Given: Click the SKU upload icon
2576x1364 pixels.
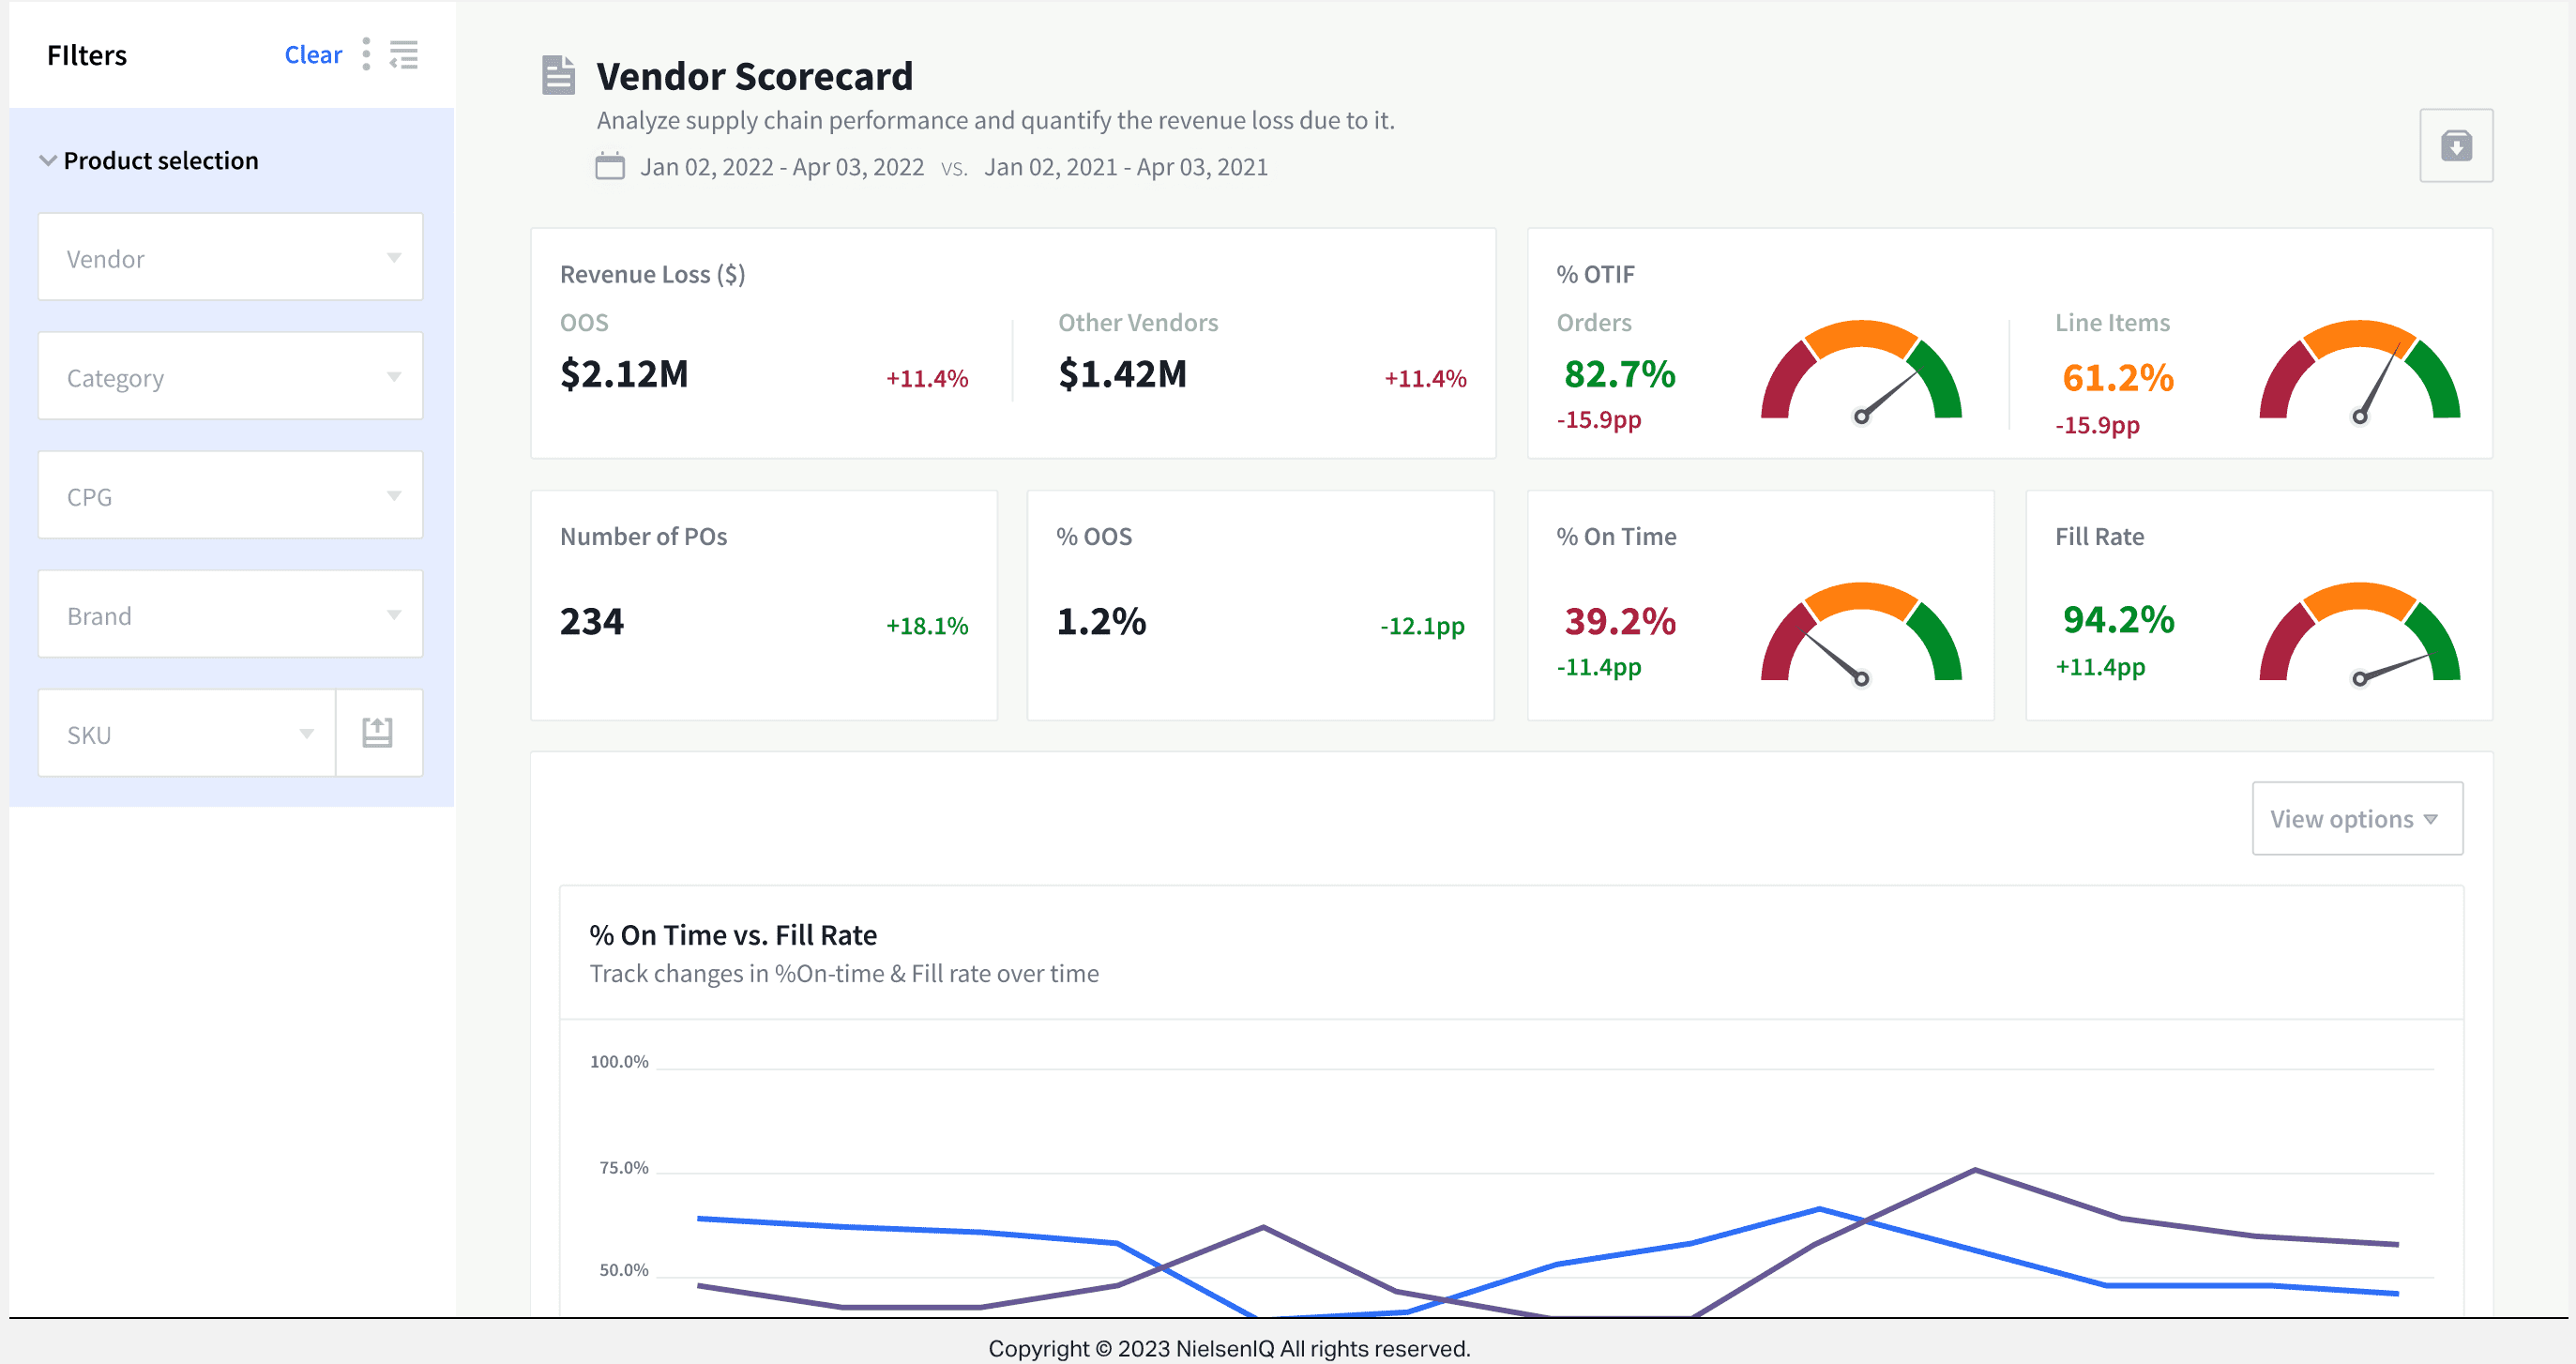Looking at the screenshot, I should tap(377, 733).
